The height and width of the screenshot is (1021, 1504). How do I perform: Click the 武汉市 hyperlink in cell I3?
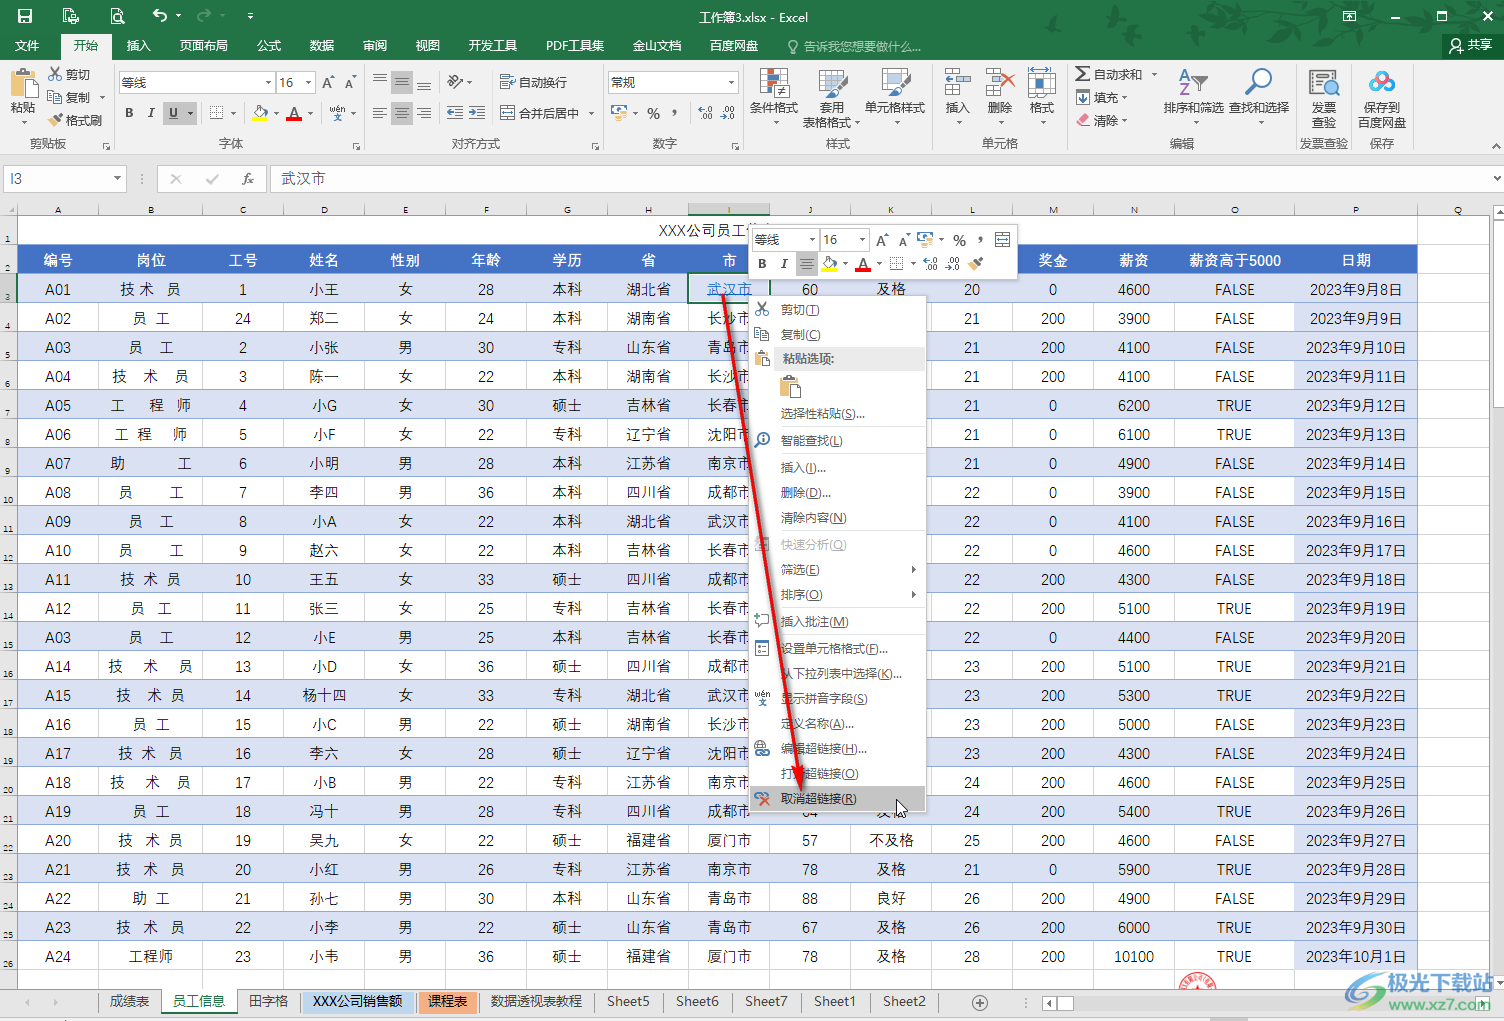728,290
